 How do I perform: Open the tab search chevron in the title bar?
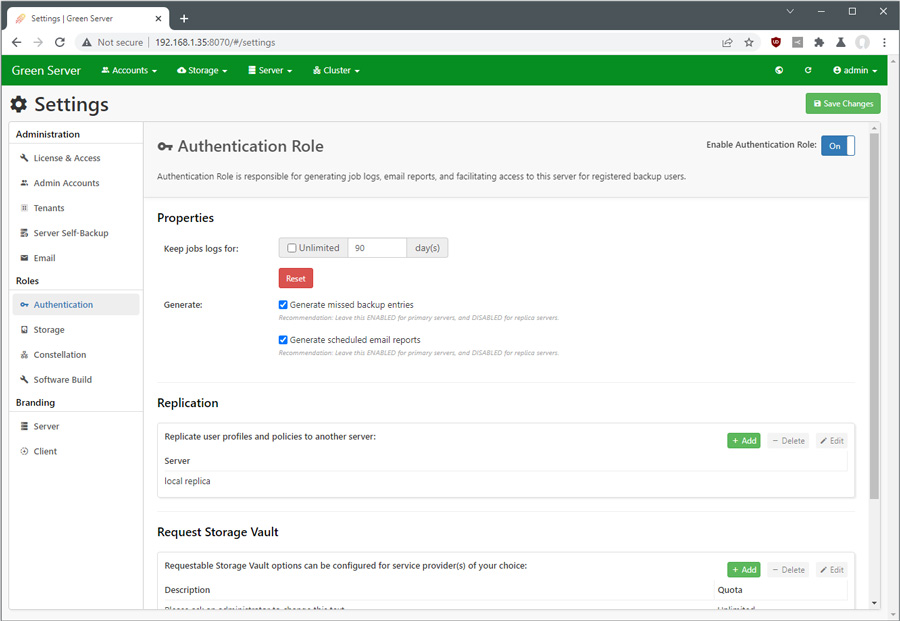coord(790,11)
